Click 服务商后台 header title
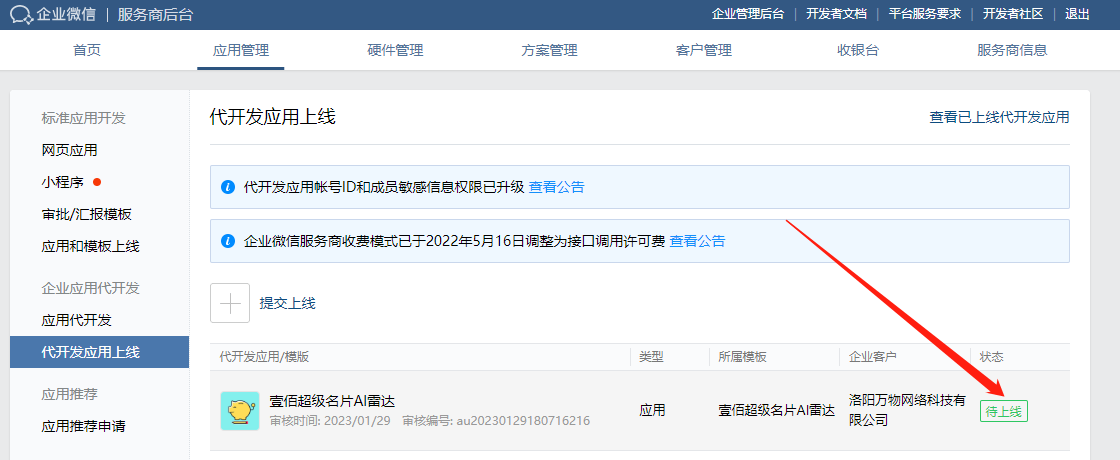 click(155, 14)
